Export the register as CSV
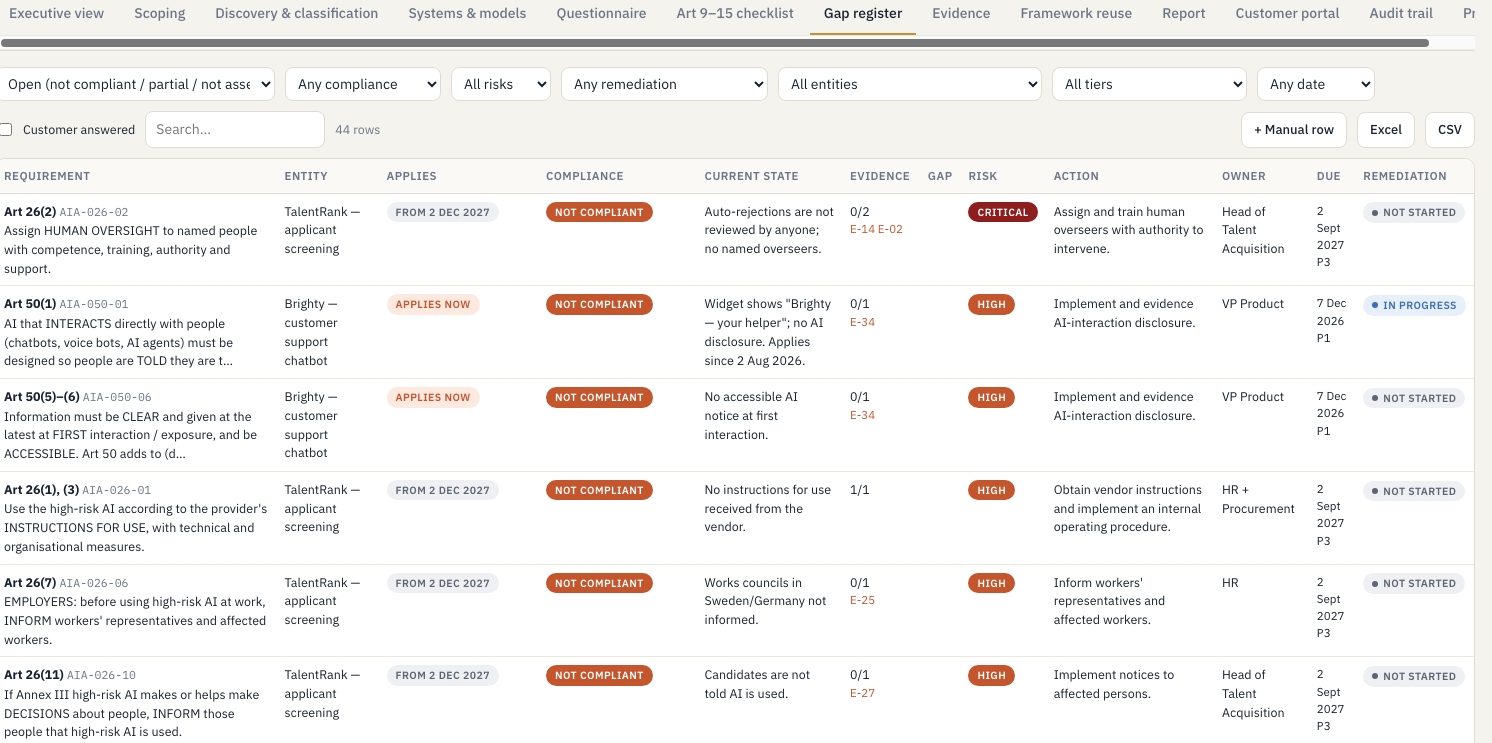1492x743 pixels. click(x=1450, y=130)
